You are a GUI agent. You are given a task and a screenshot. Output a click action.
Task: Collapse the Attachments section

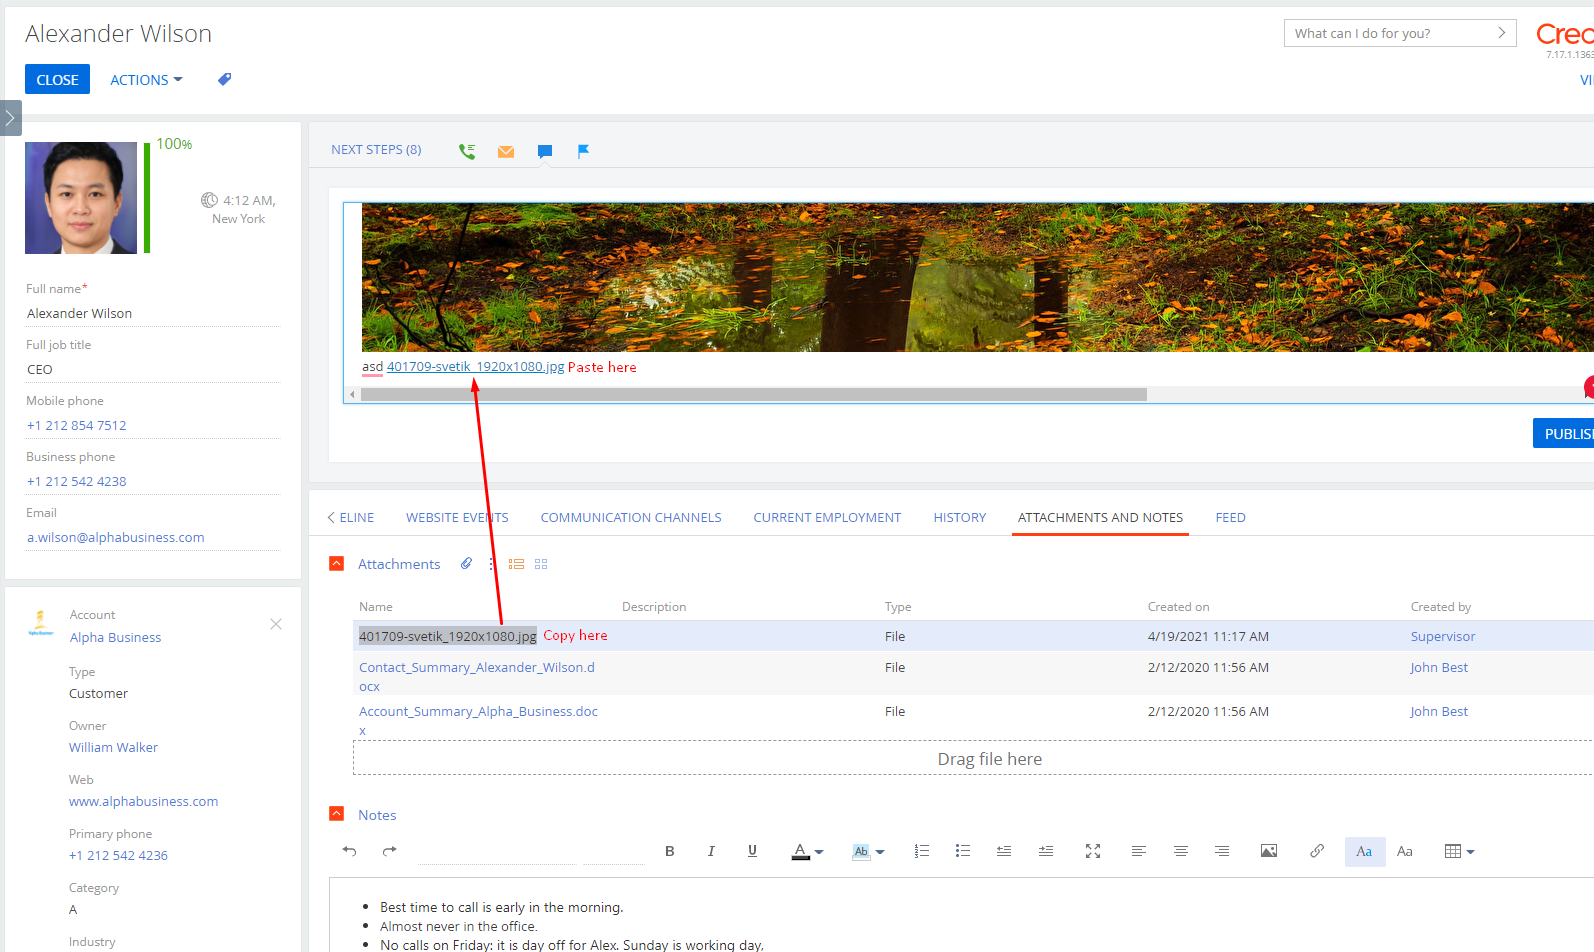(x=337, y=564)
